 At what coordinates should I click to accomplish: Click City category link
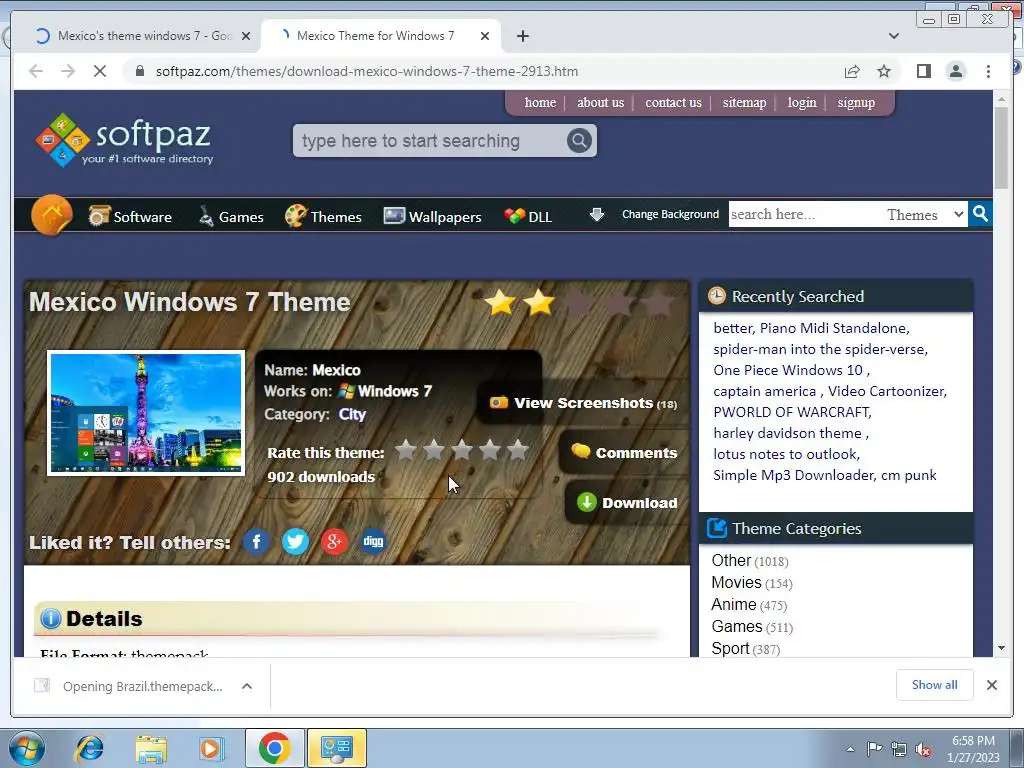[x=352, y=414]
